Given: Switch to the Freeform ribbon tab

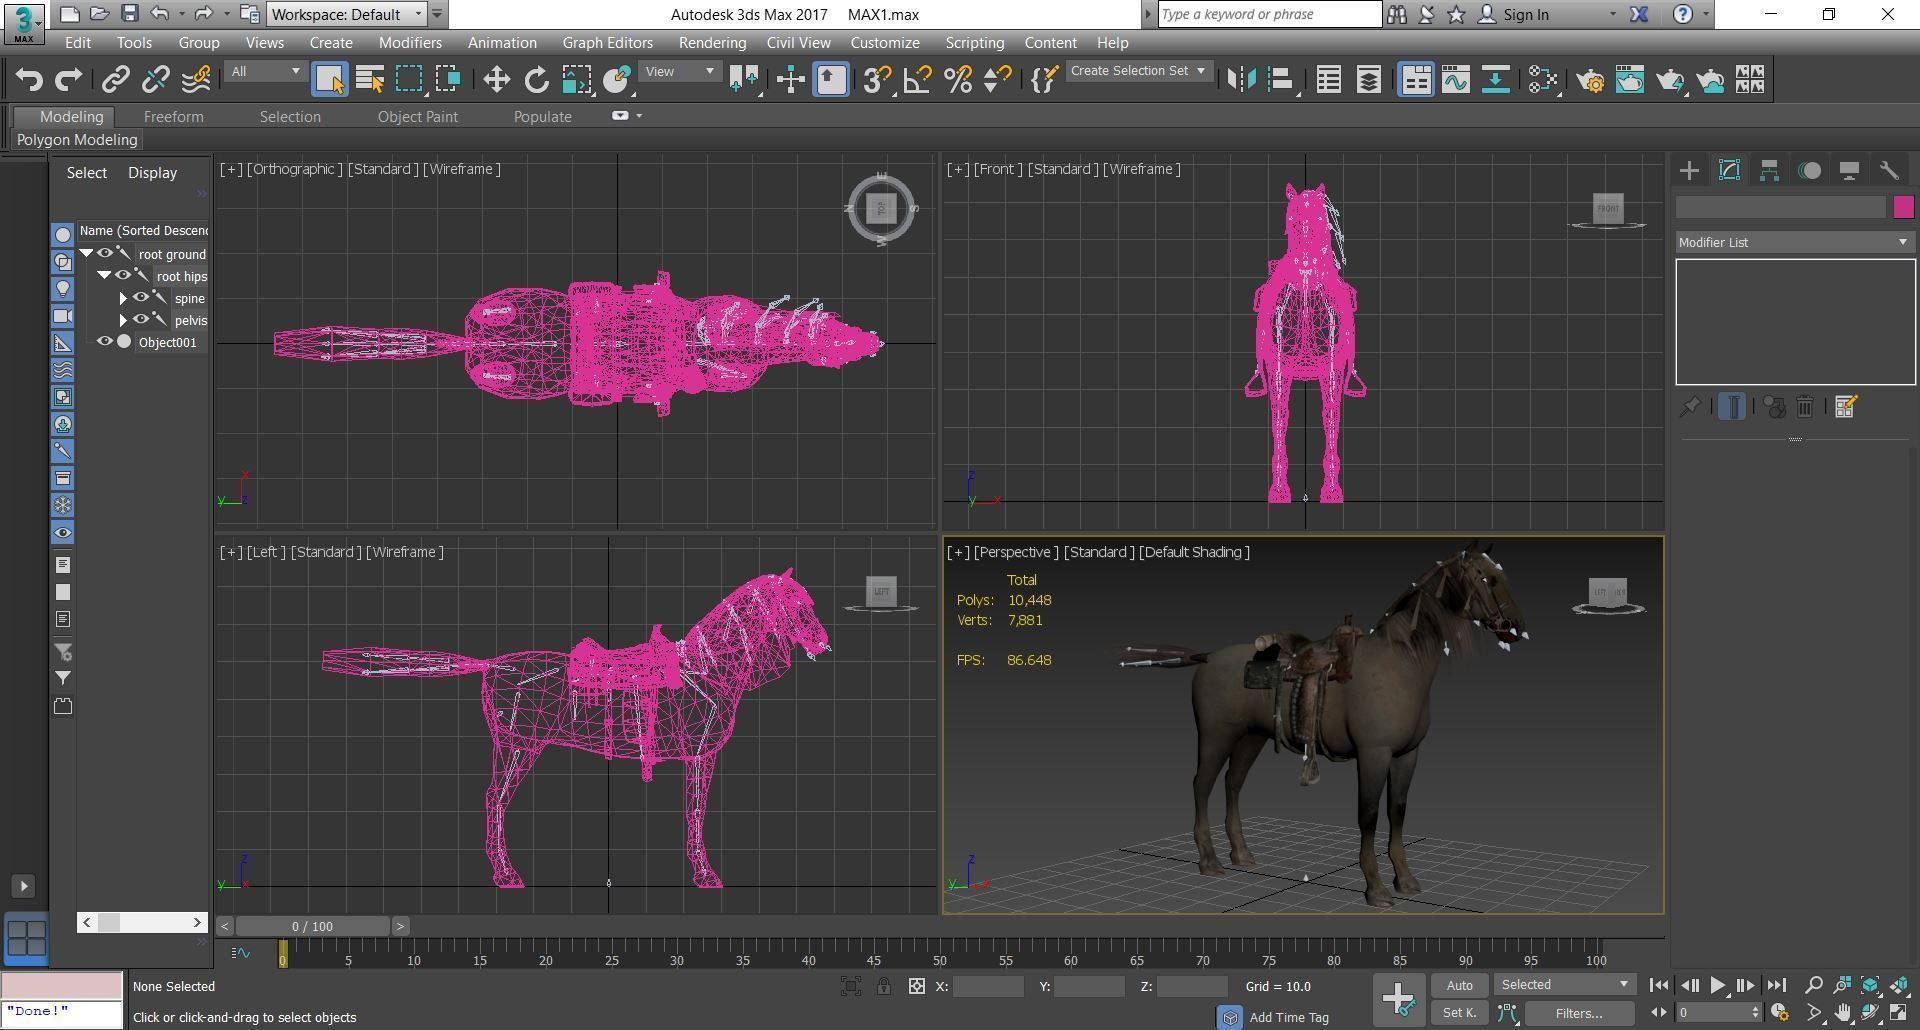Looking at the screenshot, I should [173, 116].
